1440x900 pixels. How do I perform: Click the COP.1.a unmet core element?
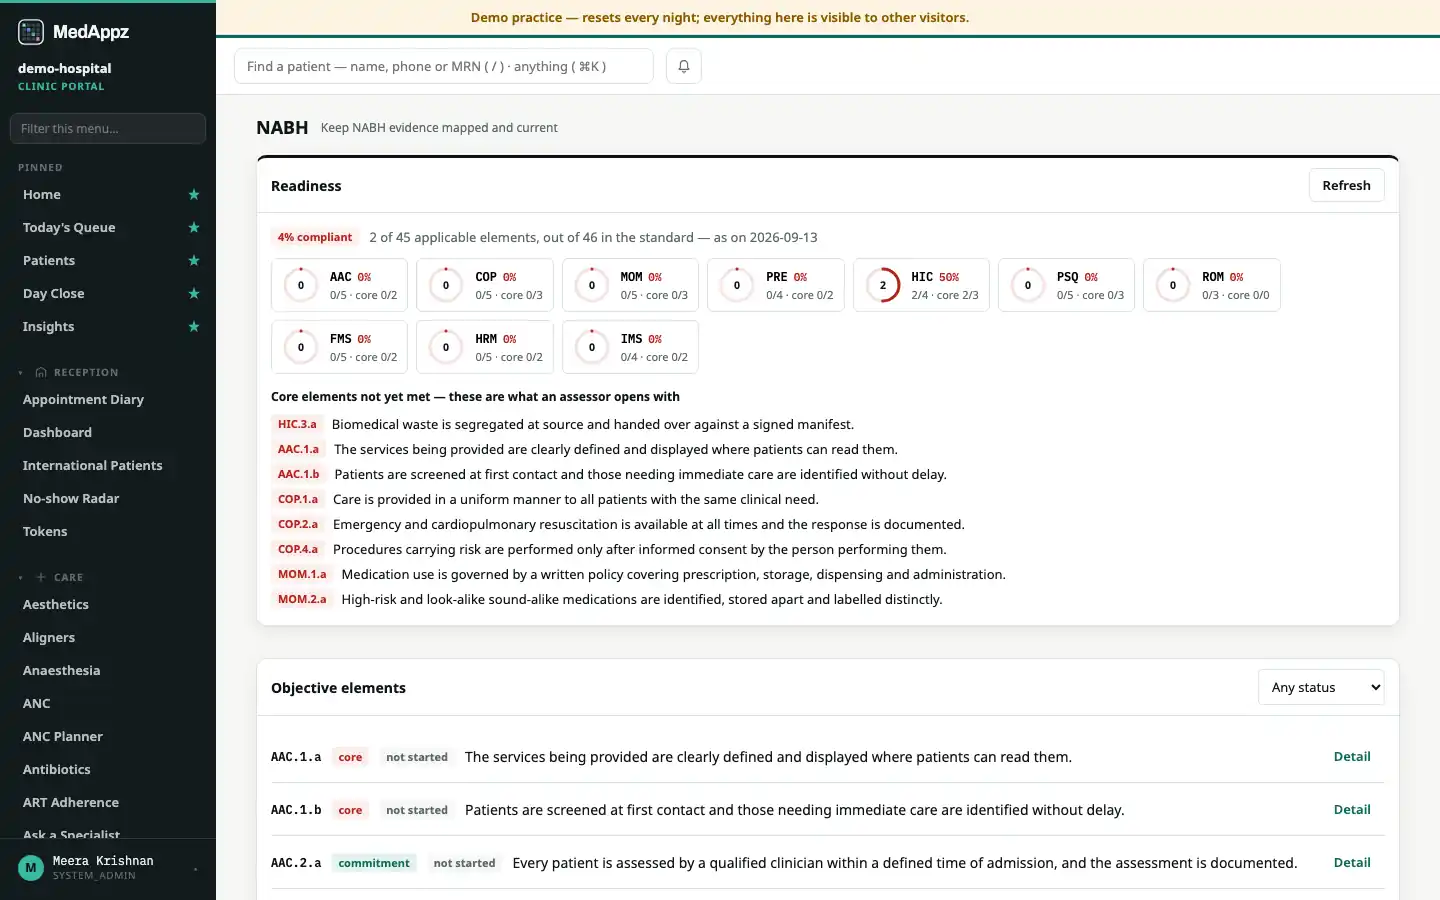coord(298,499)
